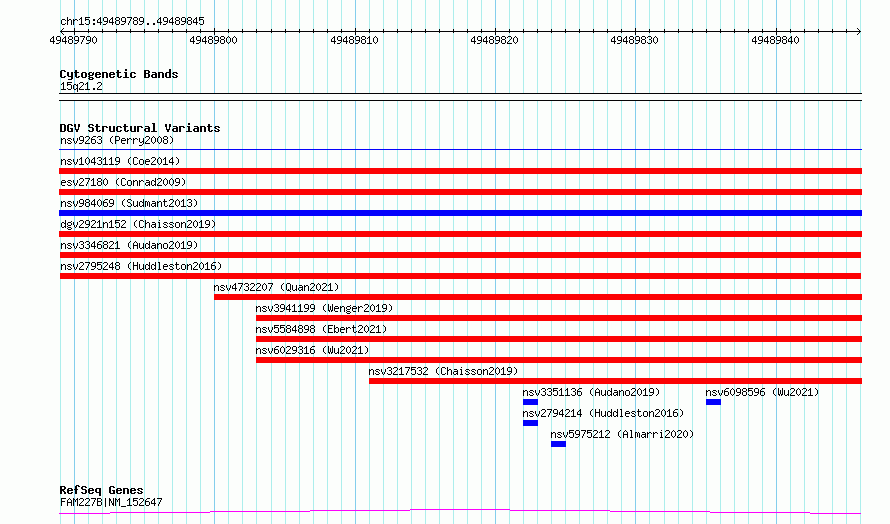Open nsv5975212 (Almarri2020) label

point(622,434)
